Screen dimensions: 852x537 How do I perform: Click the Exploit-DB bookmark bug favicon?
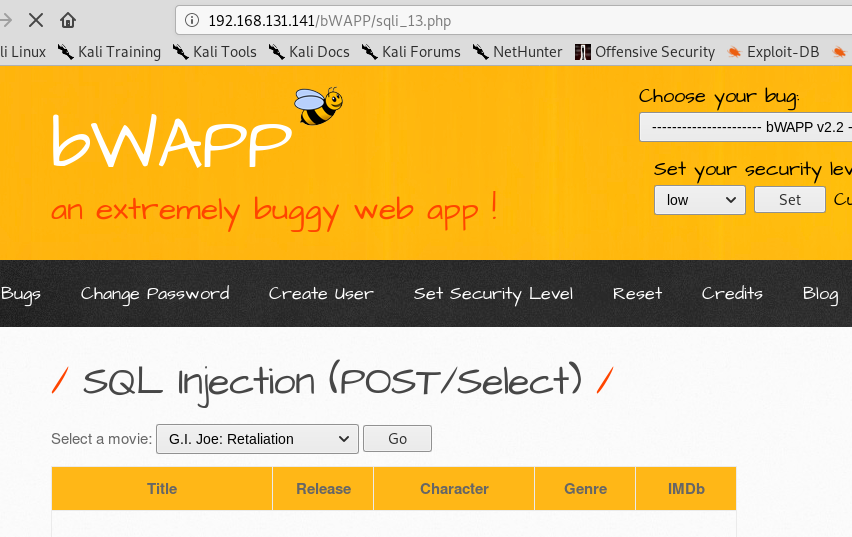[x=734, y=52]
